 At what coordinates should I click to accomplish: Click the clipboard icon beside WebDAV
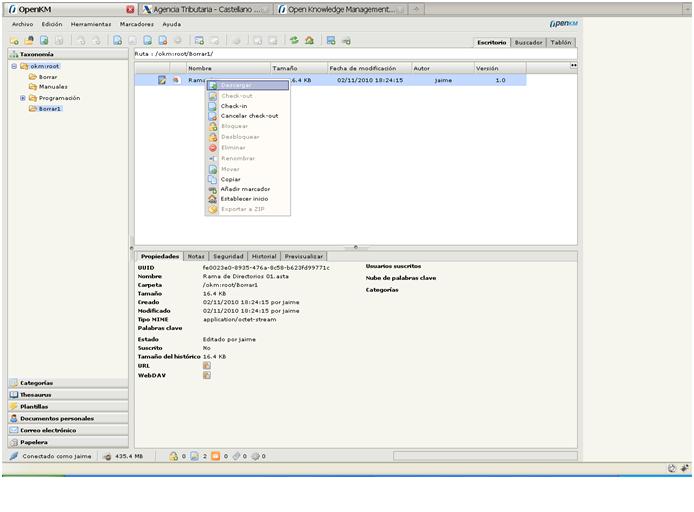click(207, 375)
